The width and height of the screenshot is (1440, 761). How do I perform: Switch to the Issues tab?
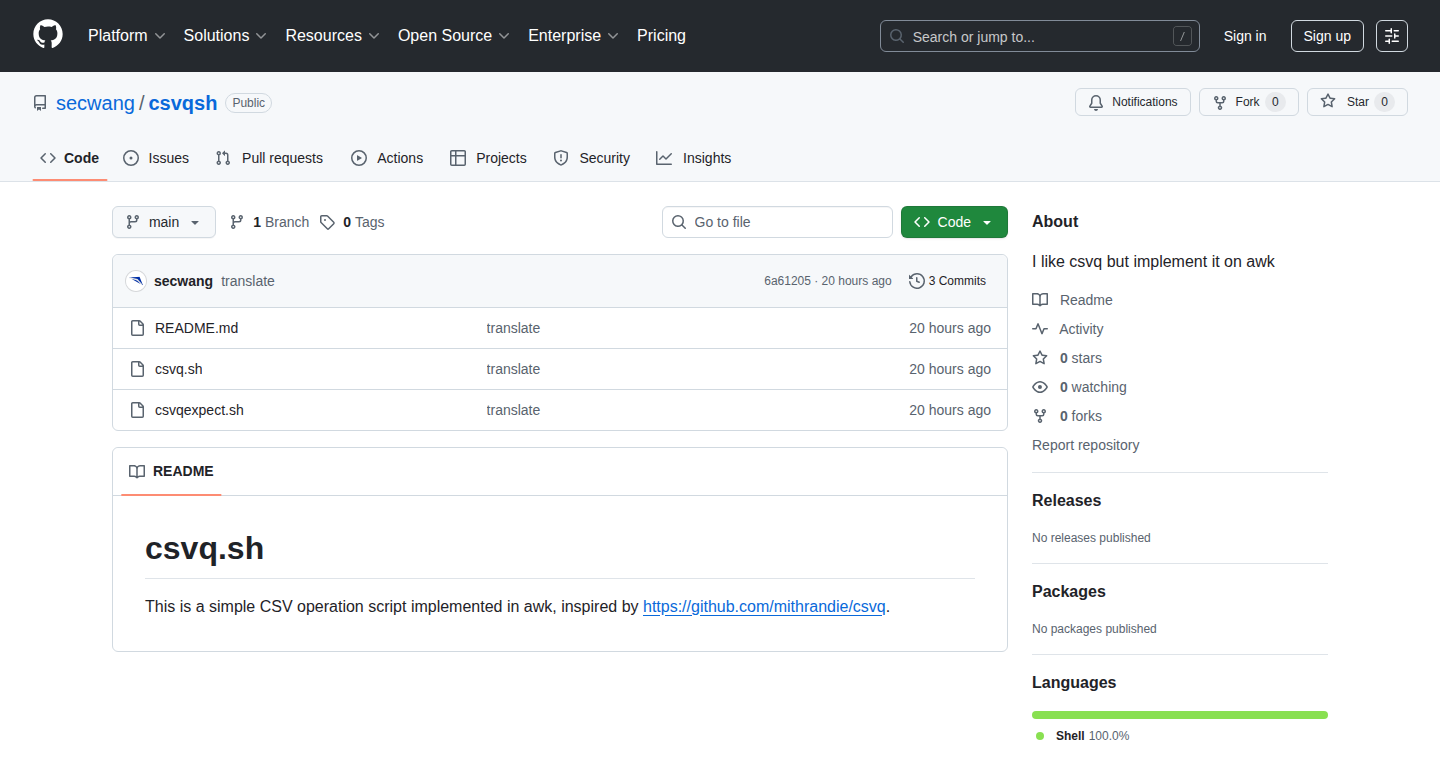pyautogui.click(x=156, y=158)
